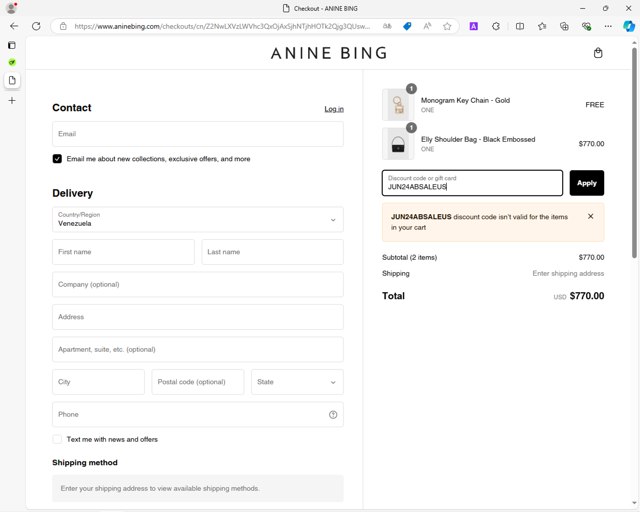Click the browser address bar URL
Viewport: 640px width, 512px height.
222,26
